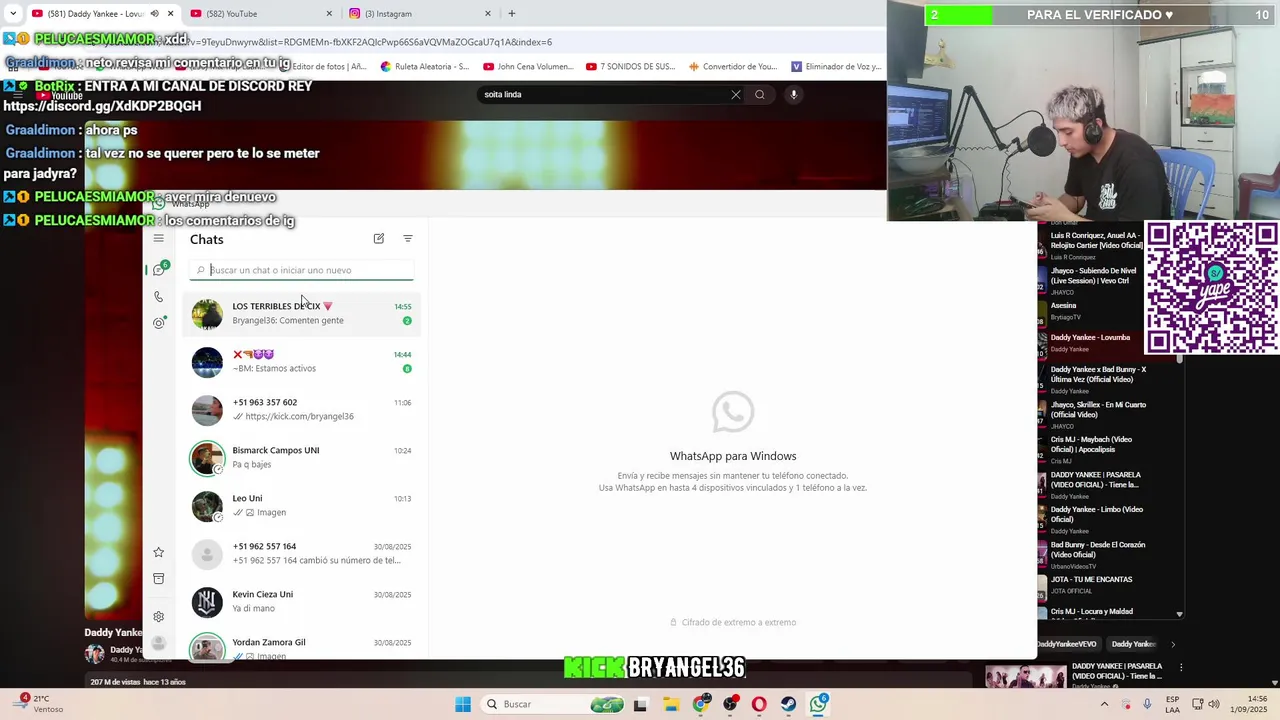The image size is (1280, 720).
Task: Open Kevin Cieza Uni chat
Action: [301, 601]
